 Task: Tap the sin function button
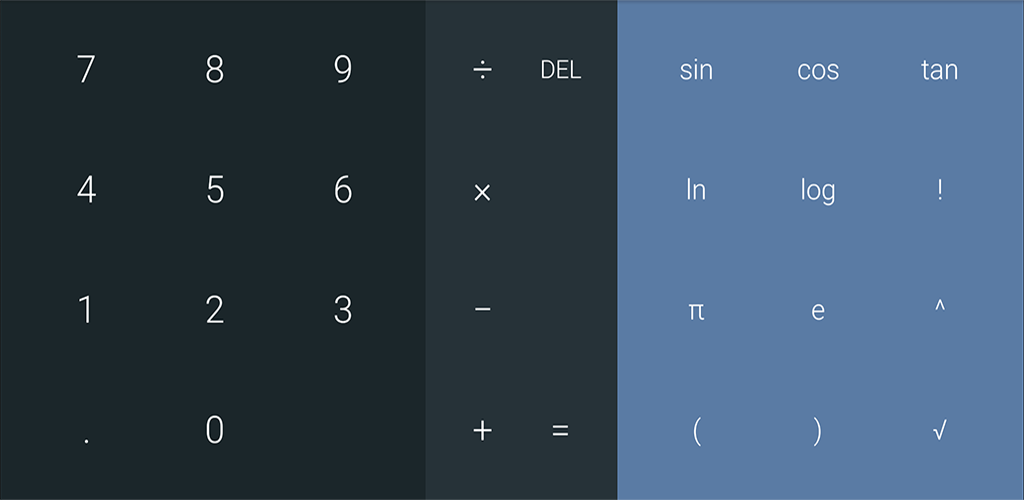[x=696, y=70]
